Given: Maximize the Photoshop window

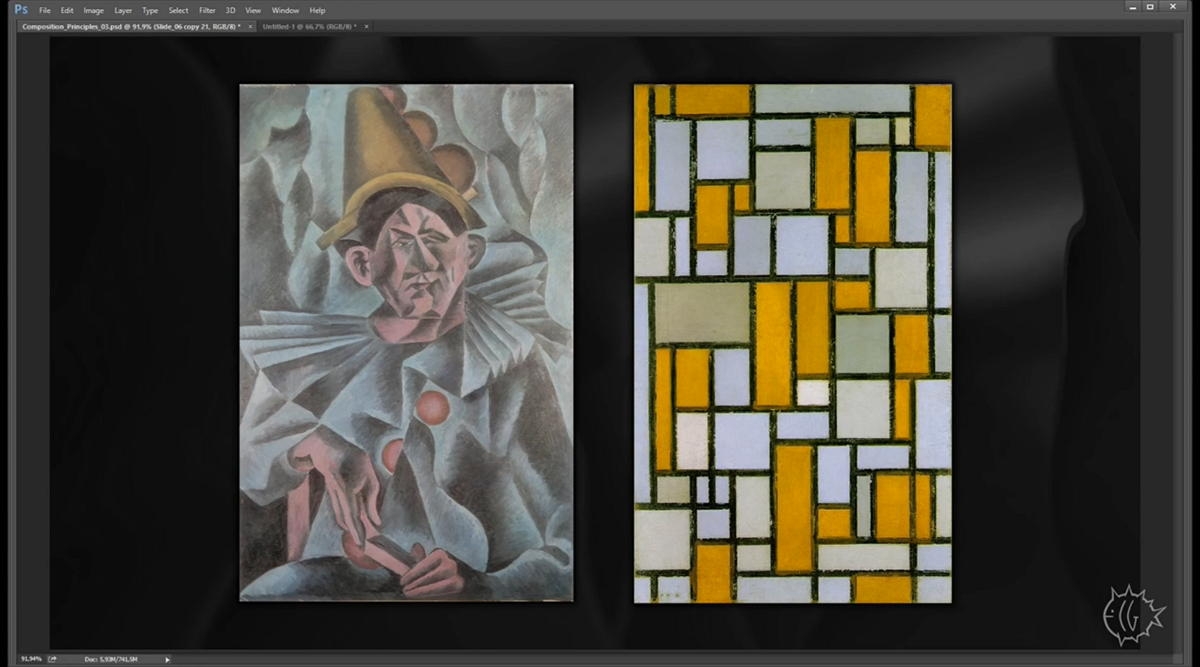Looking at the screenshot, I should pos(1150,7).
